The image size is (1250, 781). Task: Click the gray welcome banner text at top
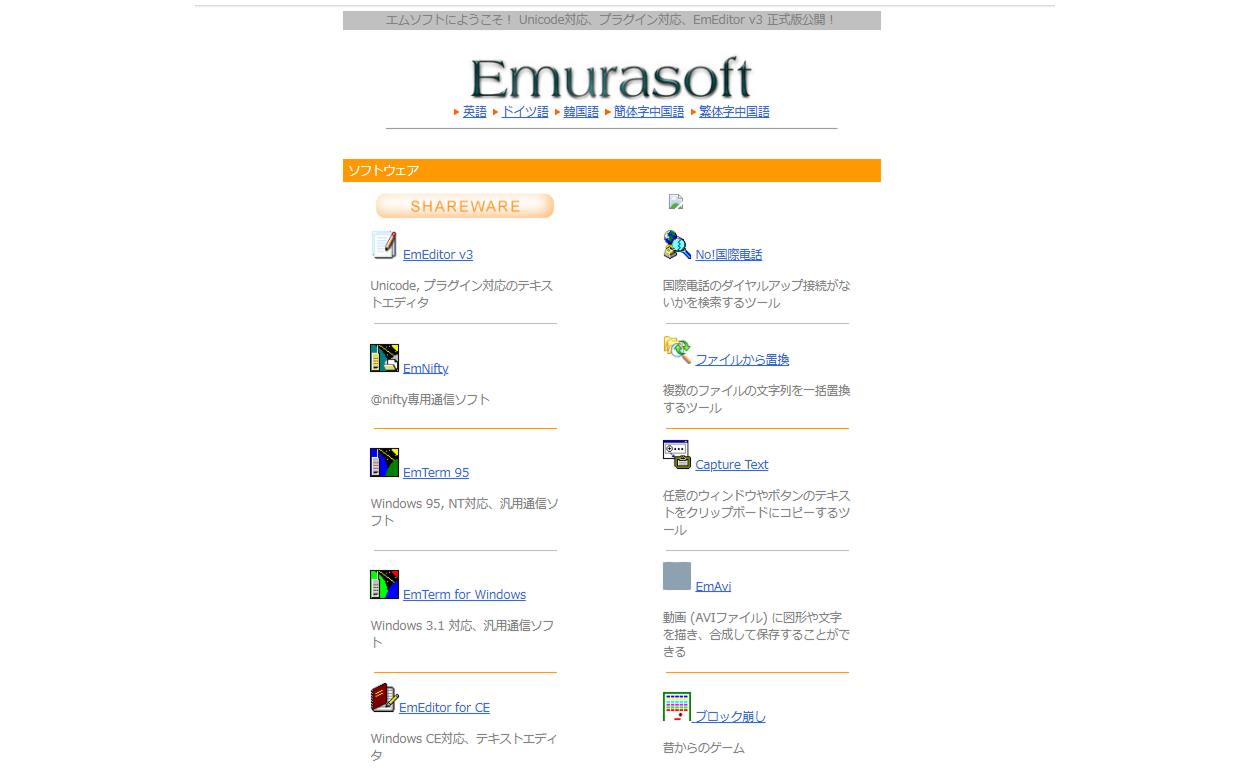612,20
